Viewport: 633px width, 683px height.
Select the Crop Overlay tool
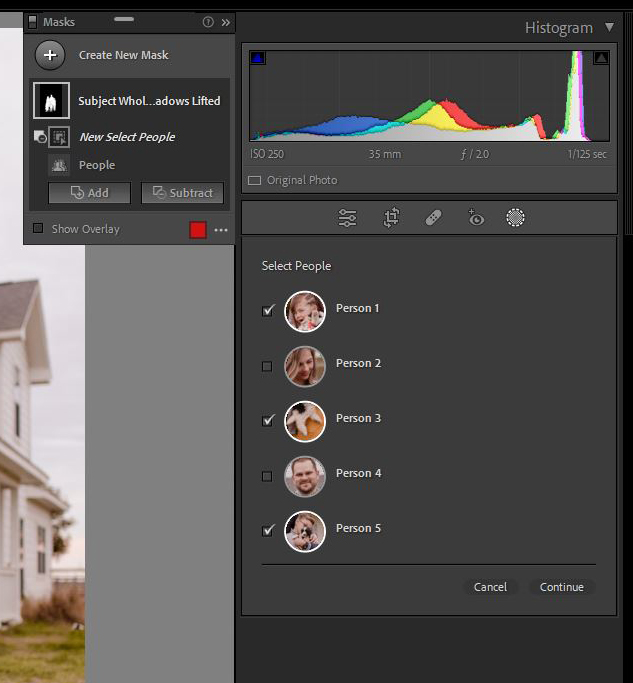[x=391, y=218]
